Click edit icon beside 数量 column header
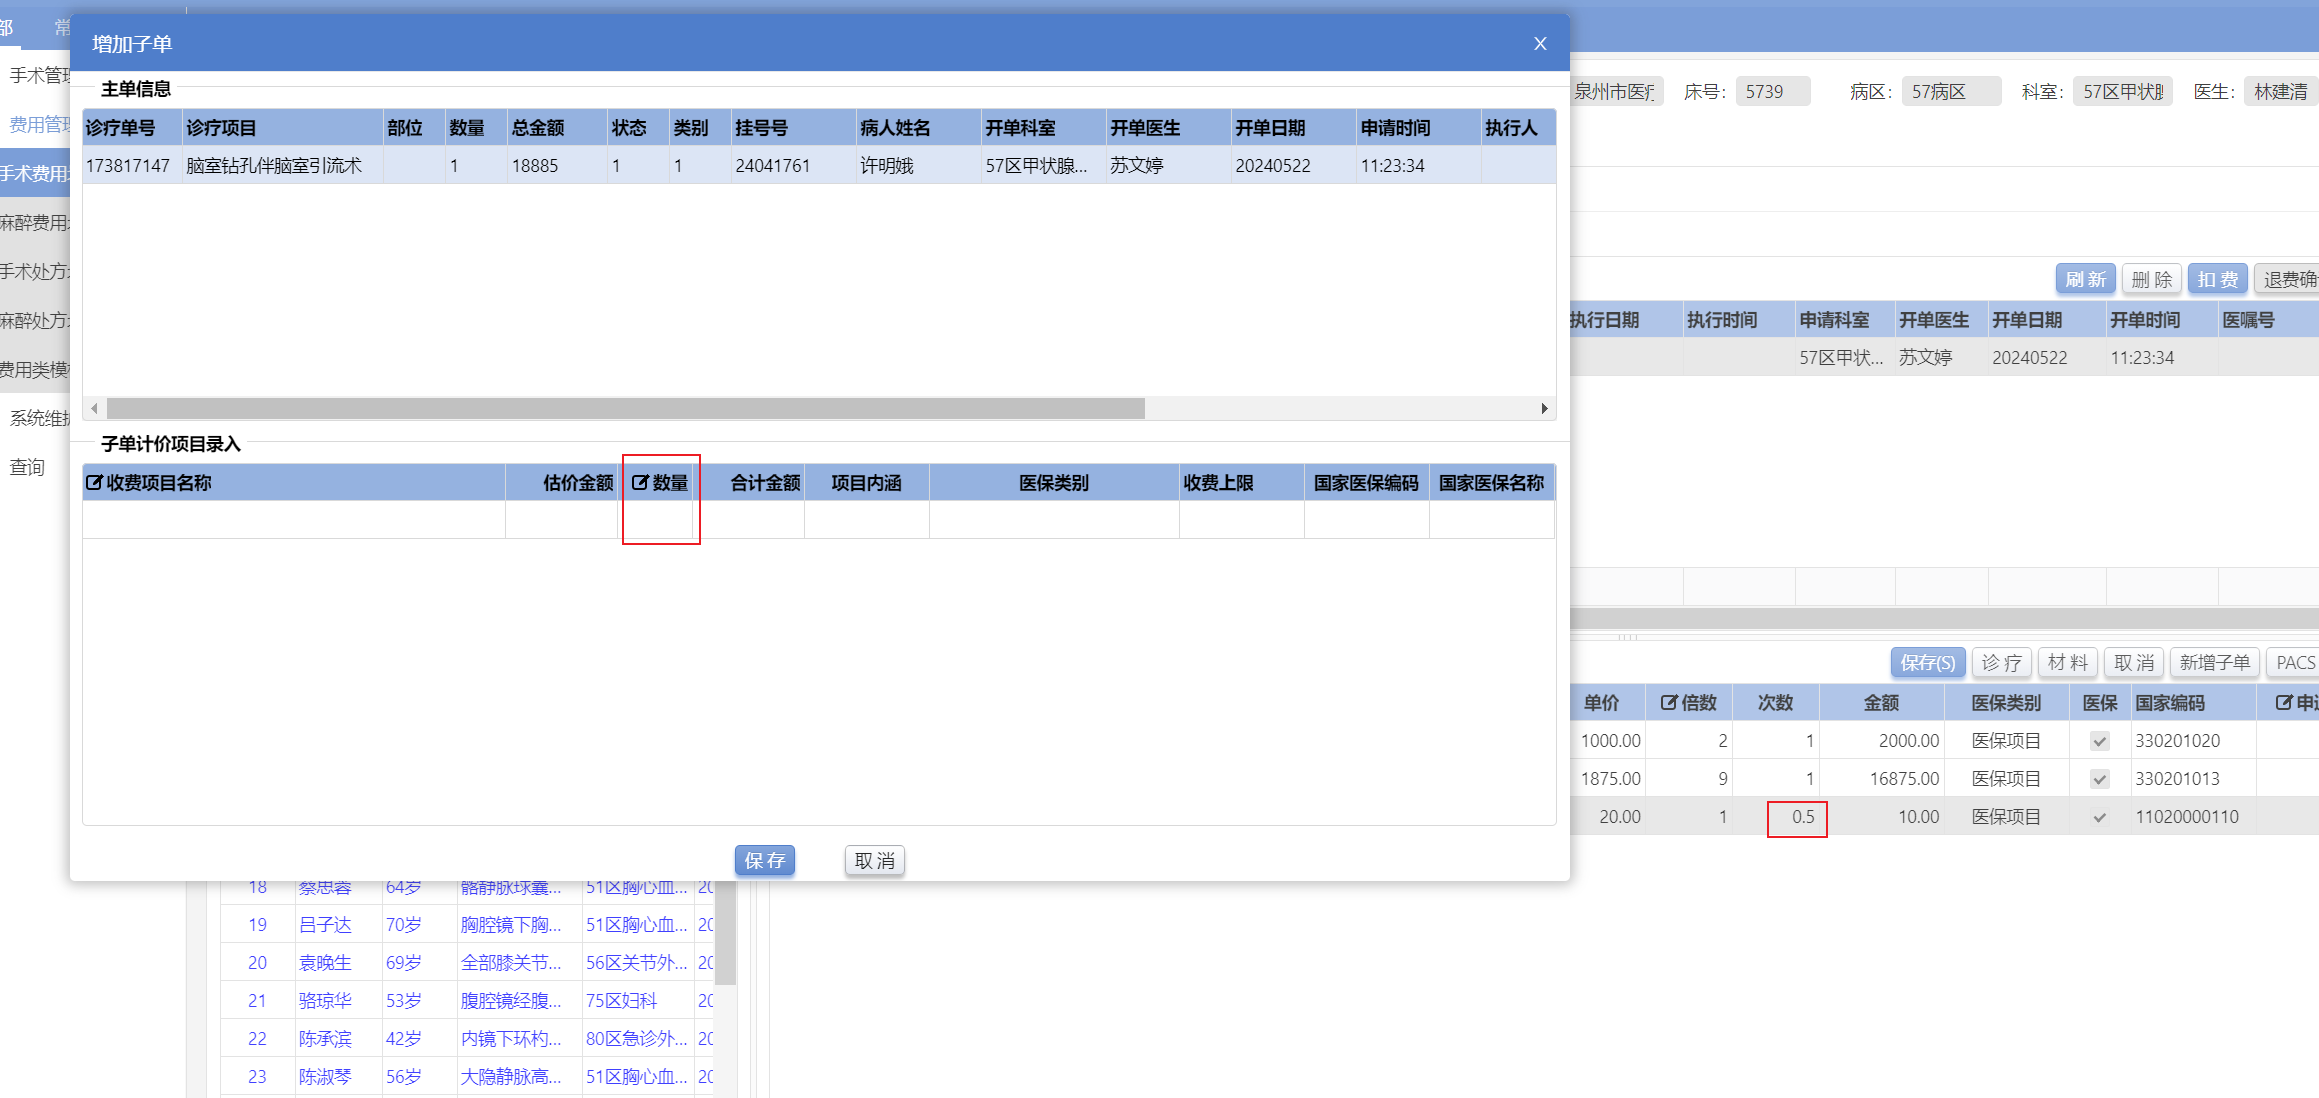The height and width of the screenshot is (1098, 2319). click(x=640, y=483)
